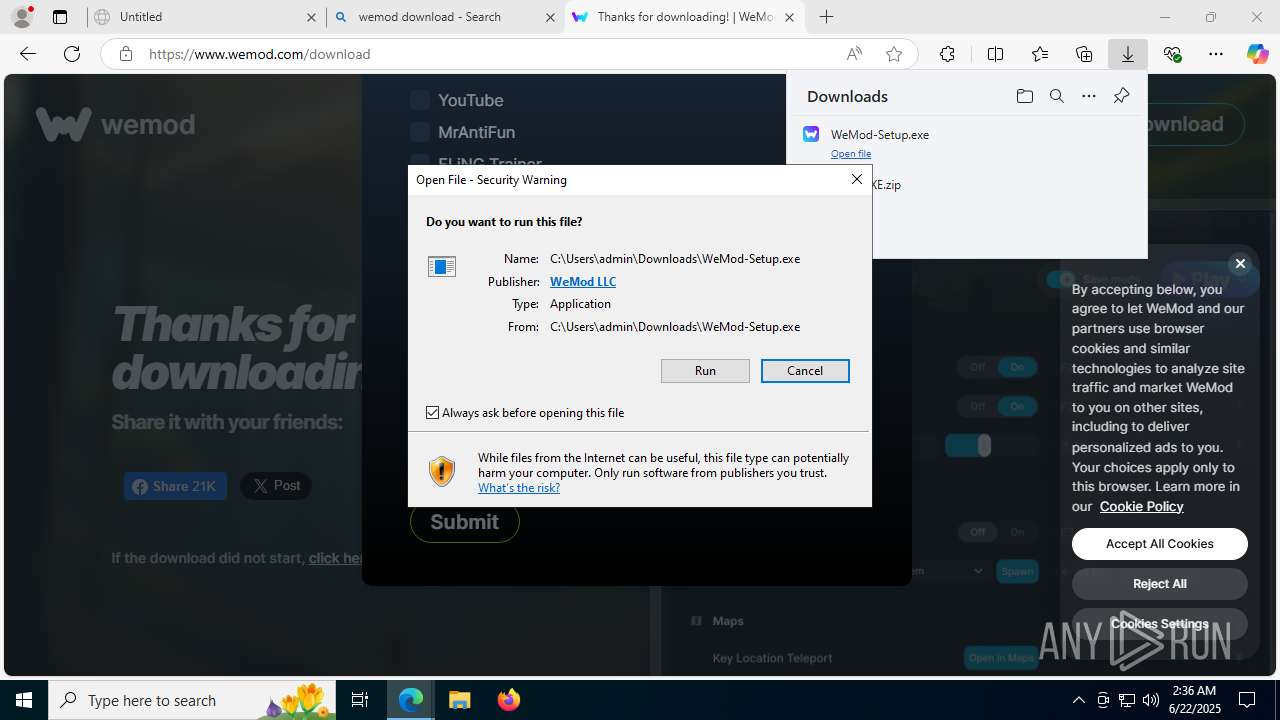The height and width of the screenshot is (720, 1280).
Task: Activate the Read aloud icon
Action: click(854, 54)
